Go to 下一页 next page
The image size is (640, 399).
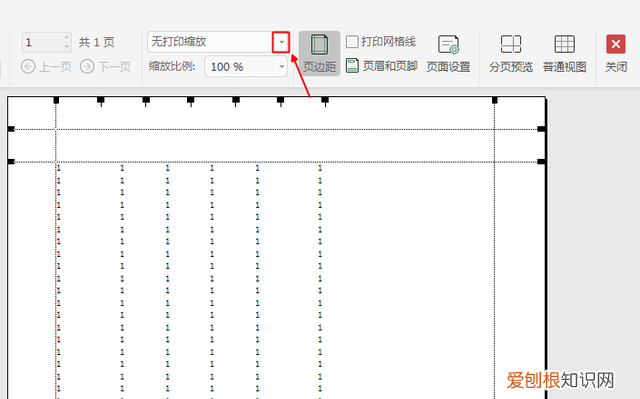[x=105, y=66]
